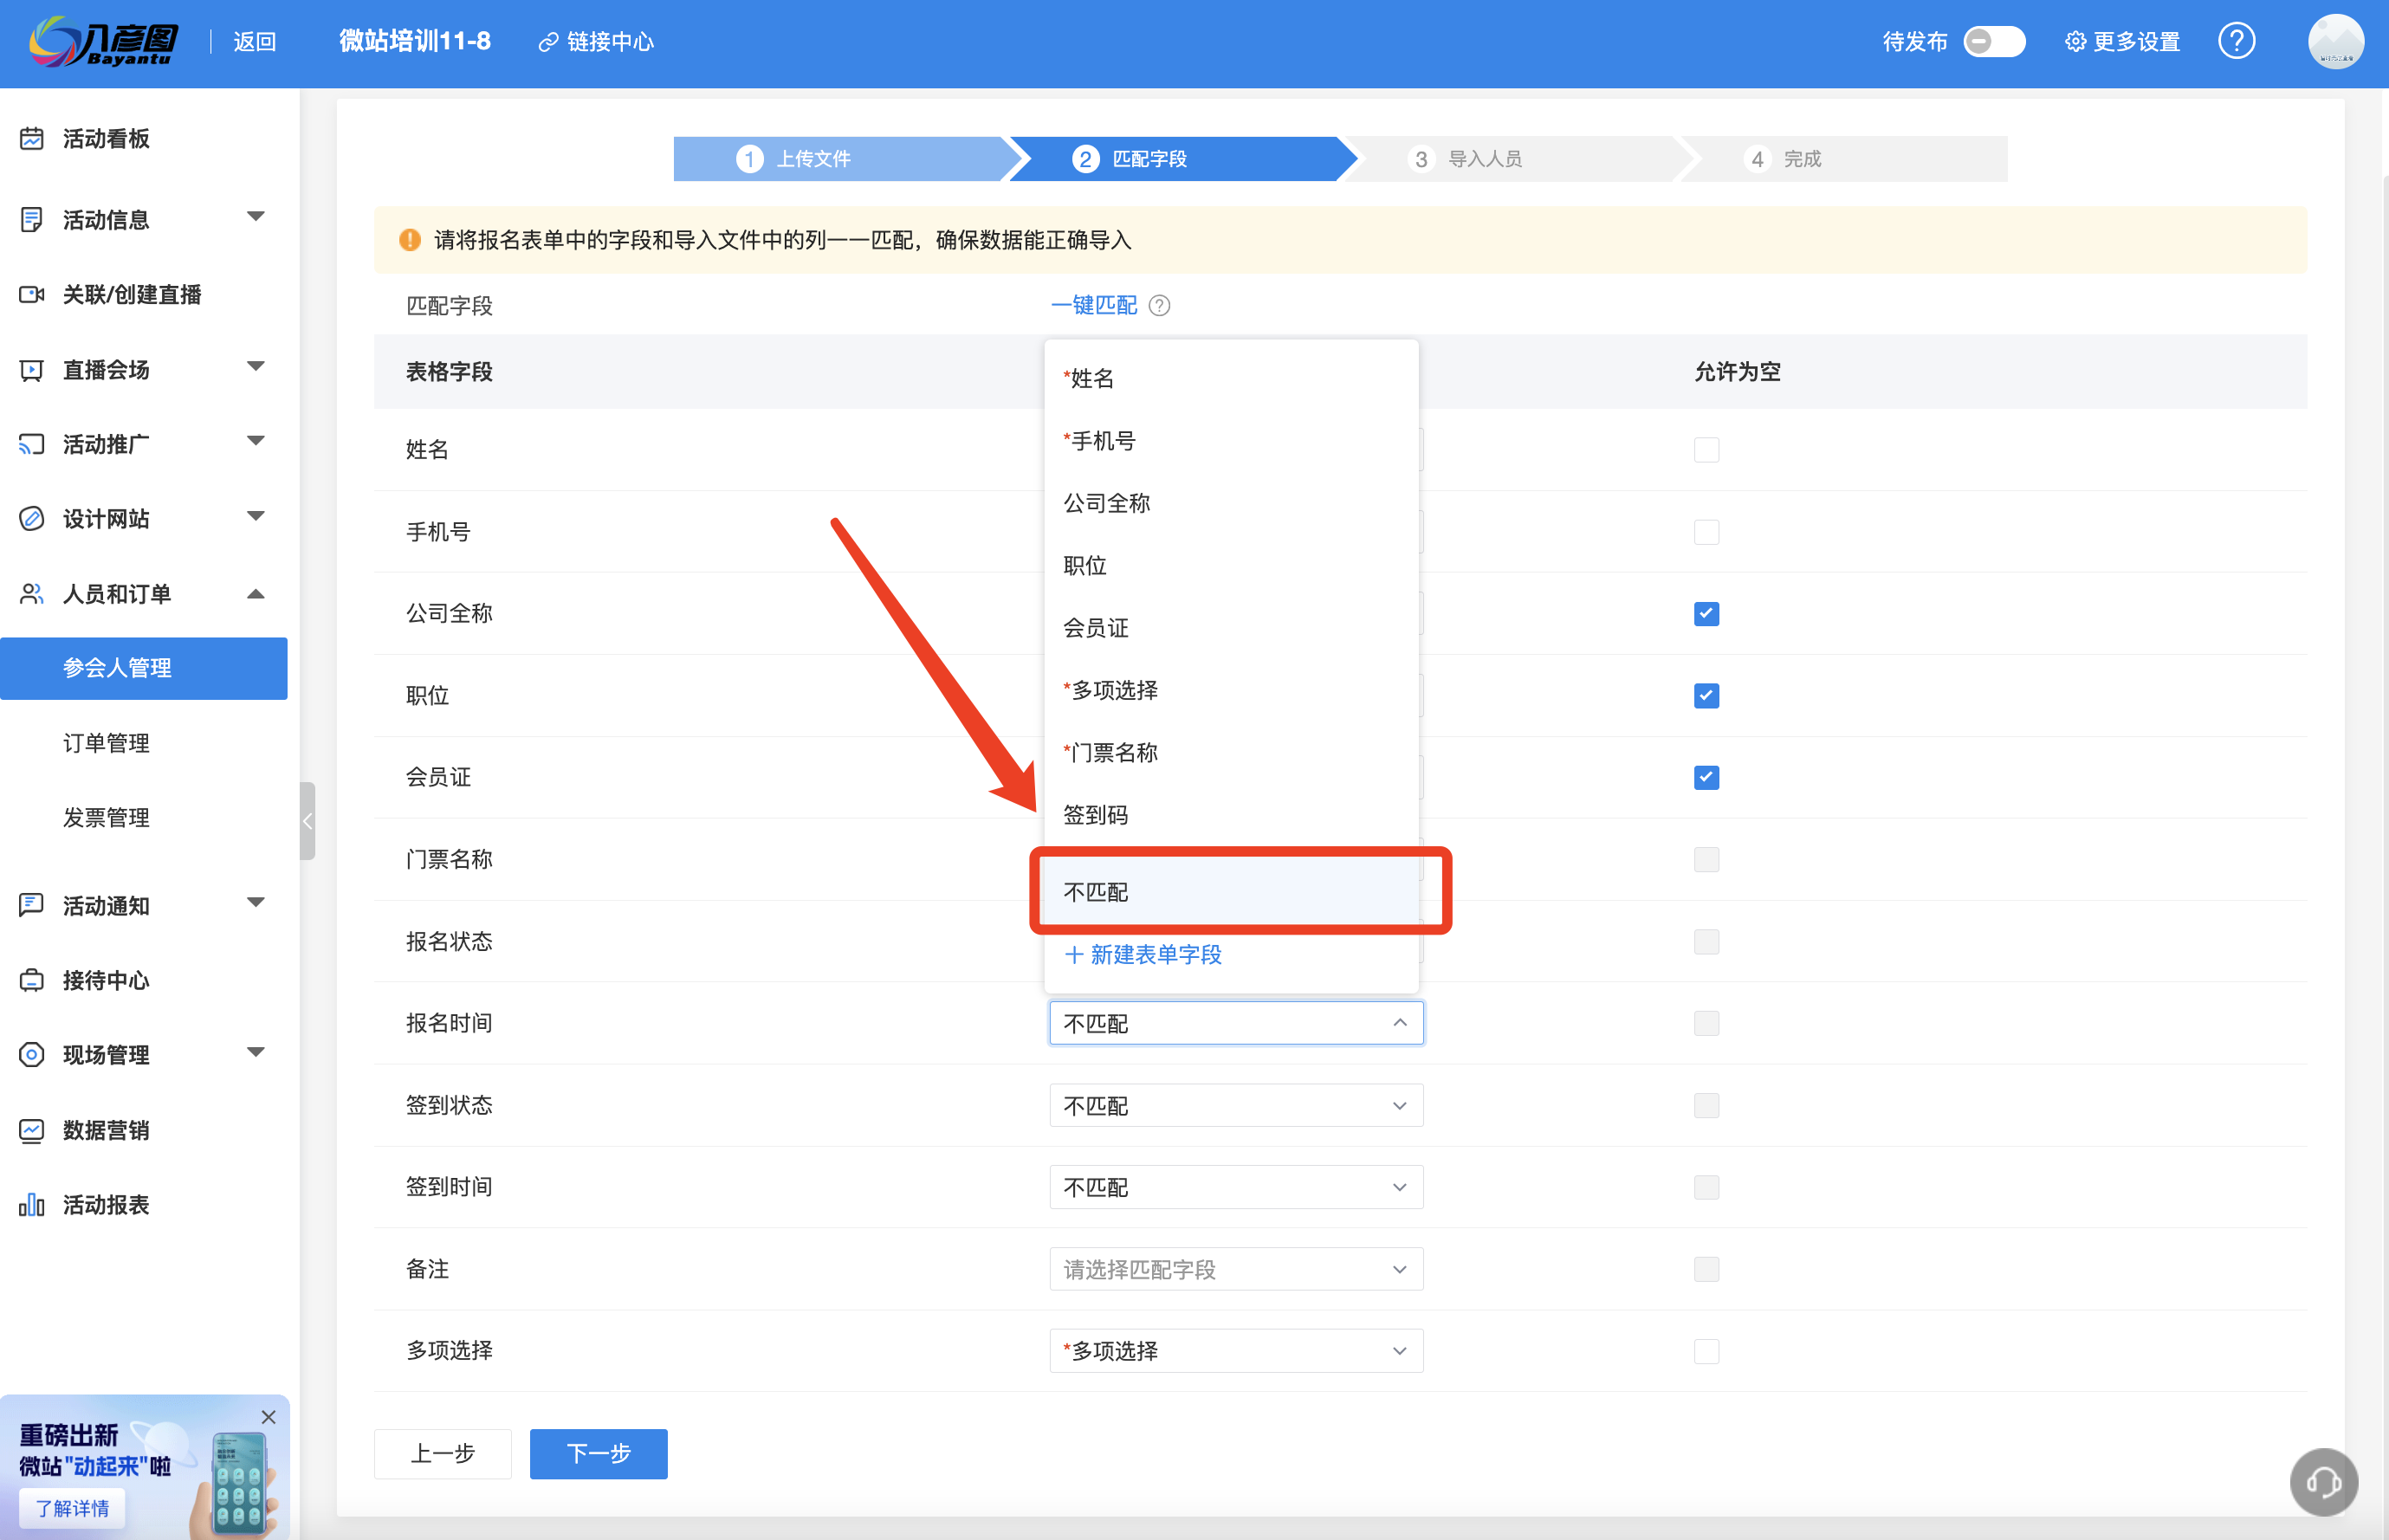Click the 数据营销 chart icon
The height and width of the screenshot is (1540, 2389).
click(32, 1130)
